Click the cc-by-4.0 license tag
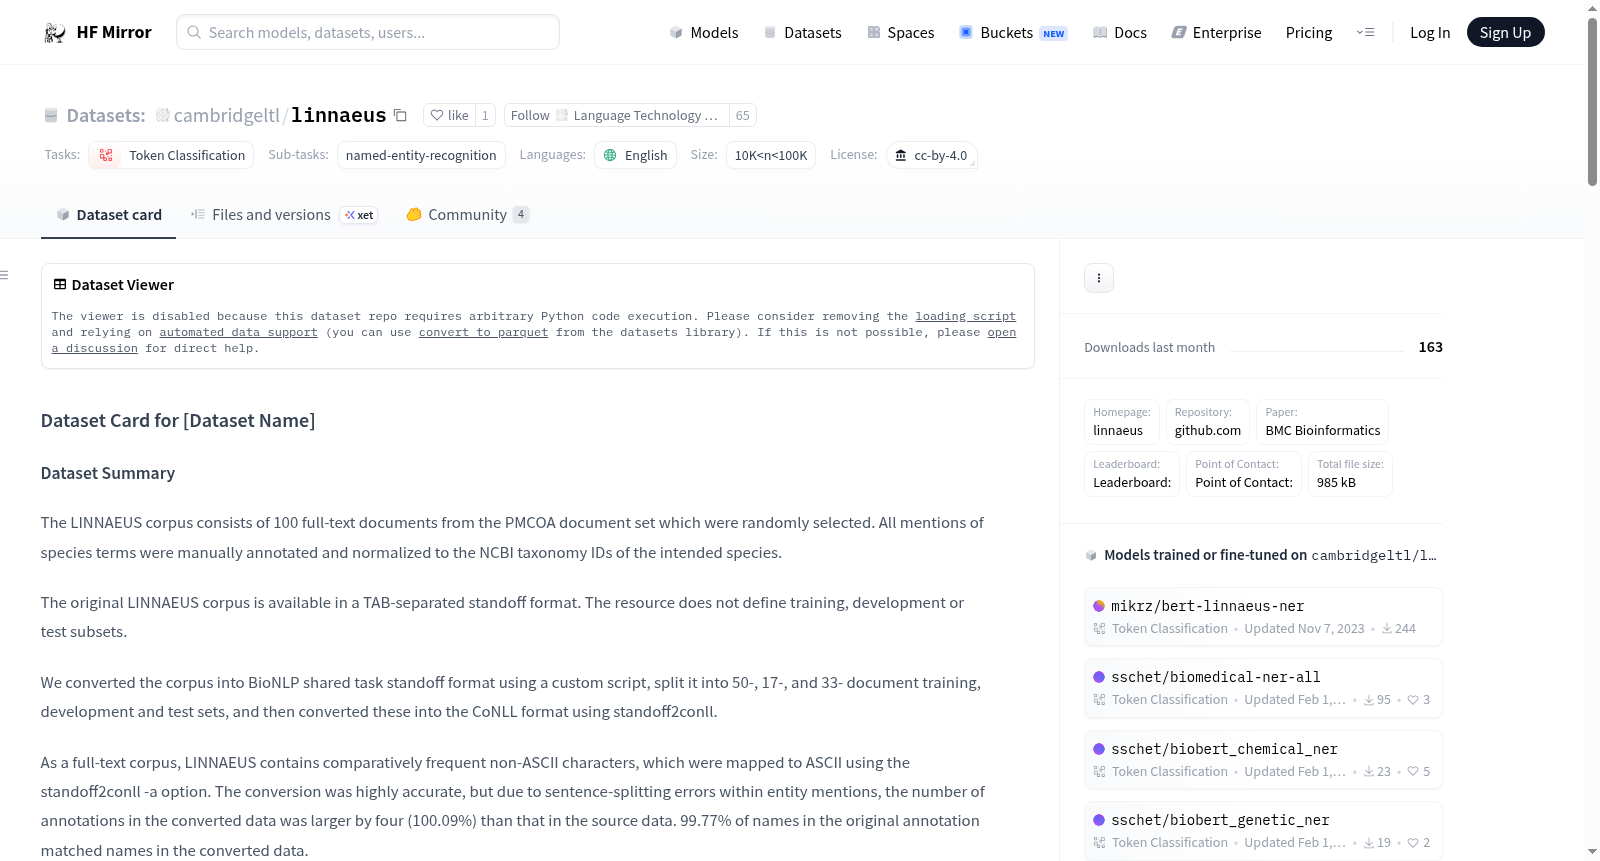 click(931, 155)
